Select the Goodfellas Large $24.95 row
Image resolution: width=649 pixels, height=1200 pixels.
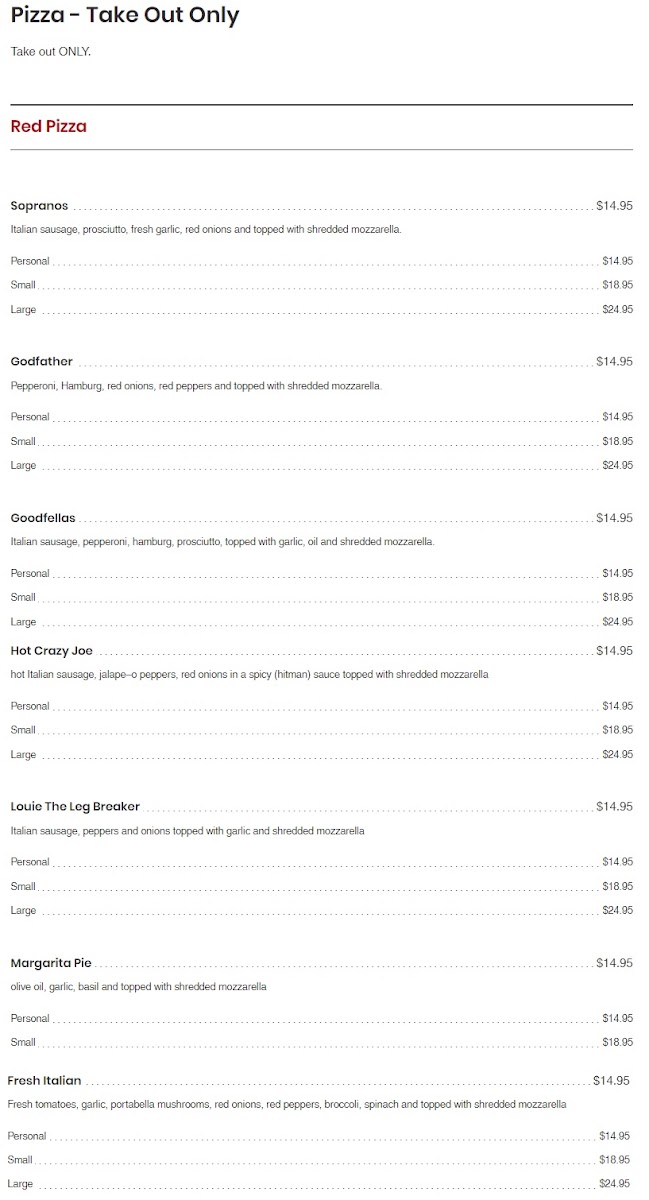click(x=321, y=622)
